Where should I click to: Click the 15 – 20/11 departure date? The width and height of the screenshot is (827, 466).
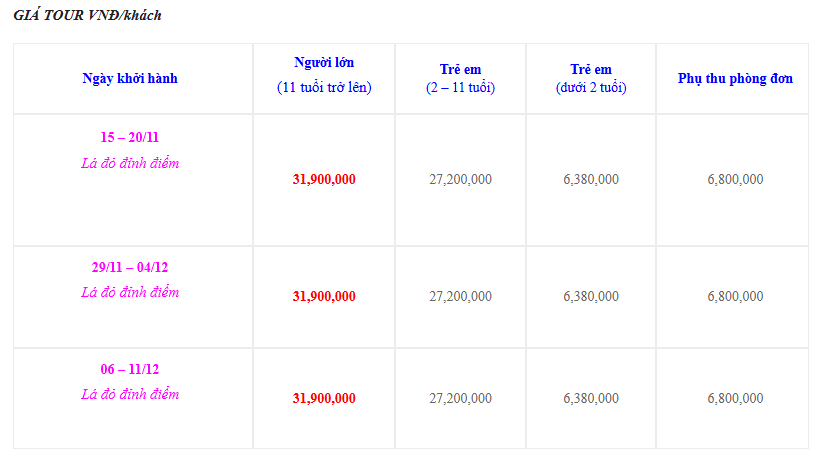pos(130,137)
